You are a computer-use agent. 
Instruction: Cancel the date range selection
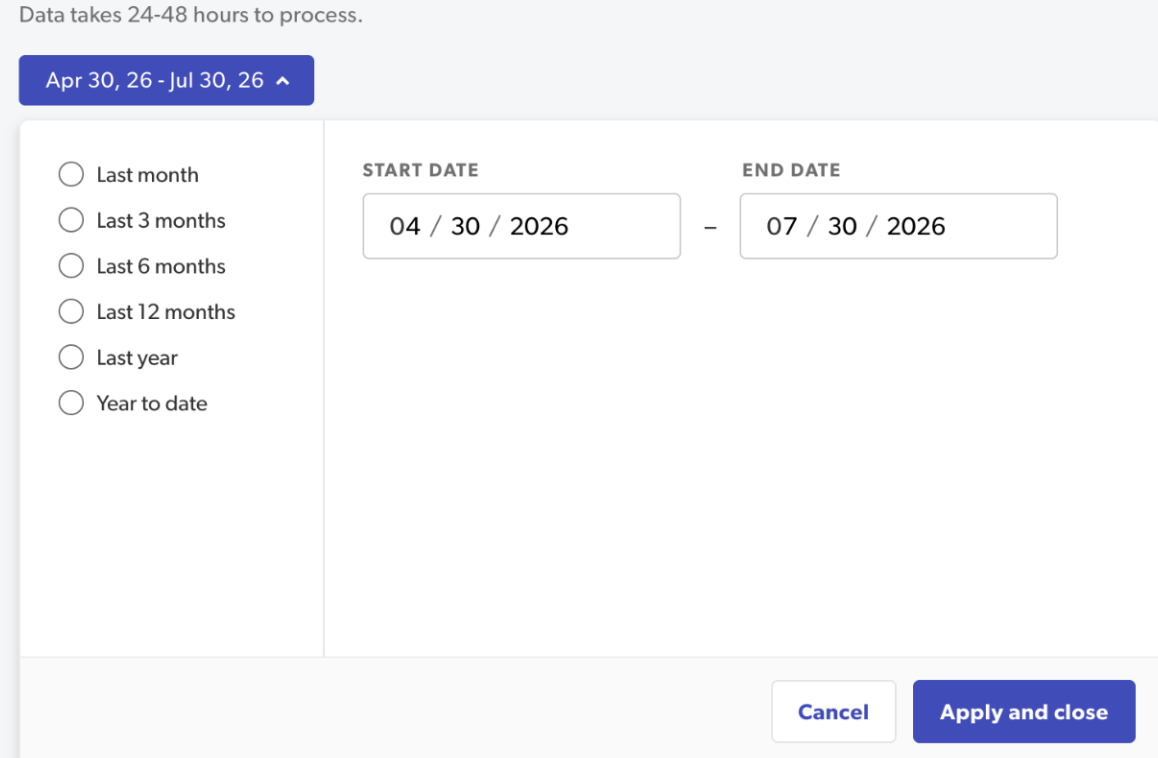pyautogui.click(x=834, y=711)
